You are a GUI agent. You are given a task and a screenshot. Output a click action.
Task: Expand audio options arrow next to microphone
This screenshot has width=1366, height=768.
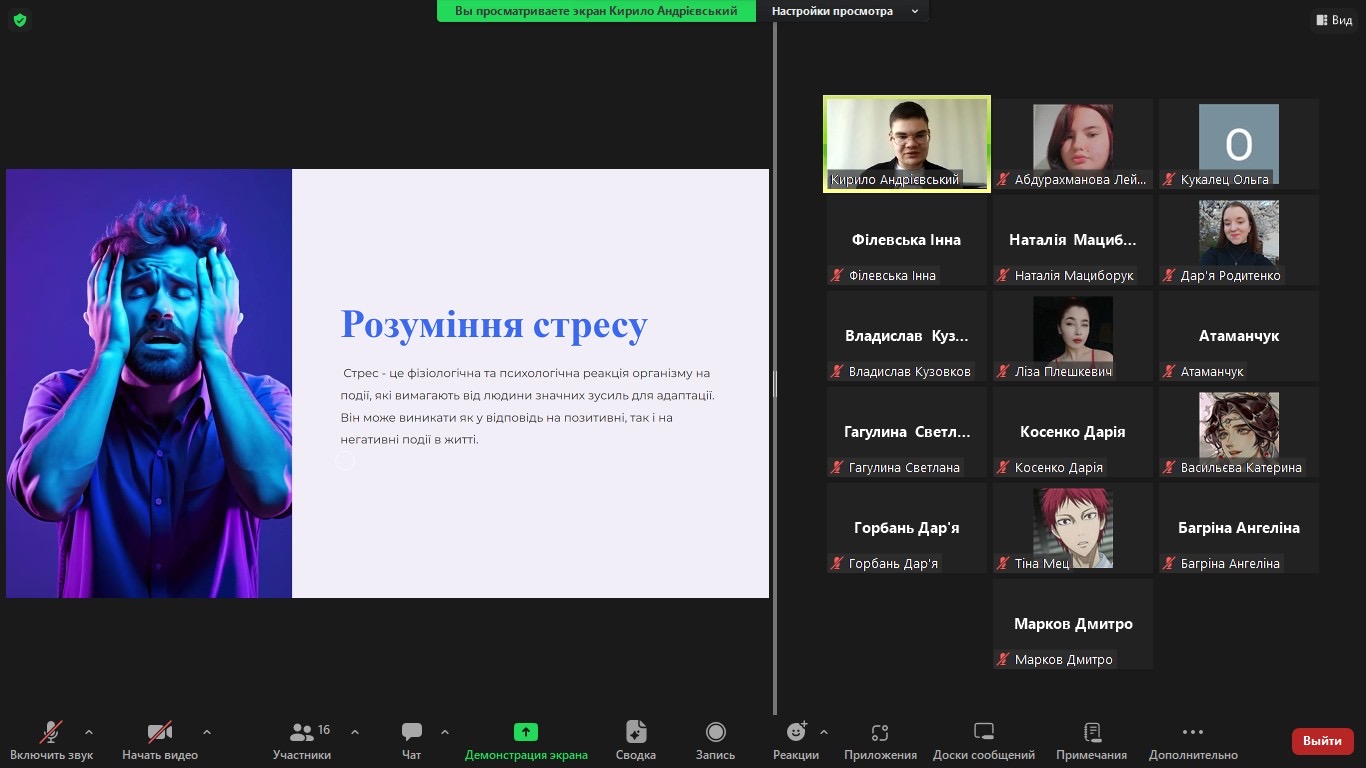point(89,732)
